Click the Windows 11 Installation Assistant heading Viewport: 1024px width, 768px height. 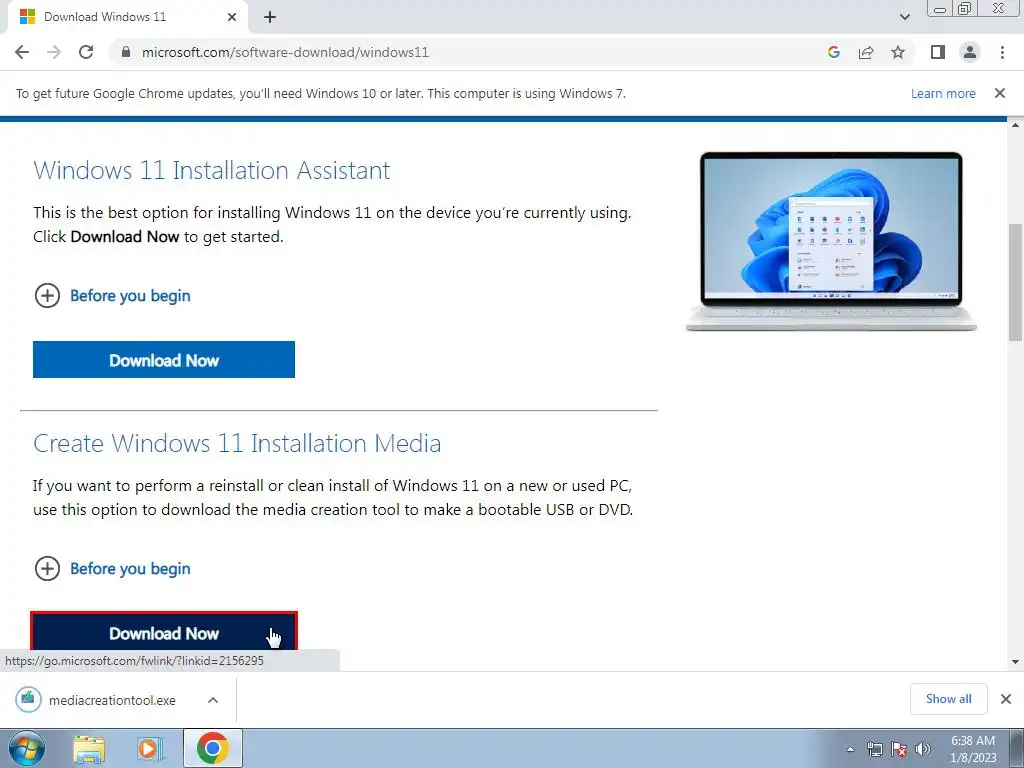[212, 170]
